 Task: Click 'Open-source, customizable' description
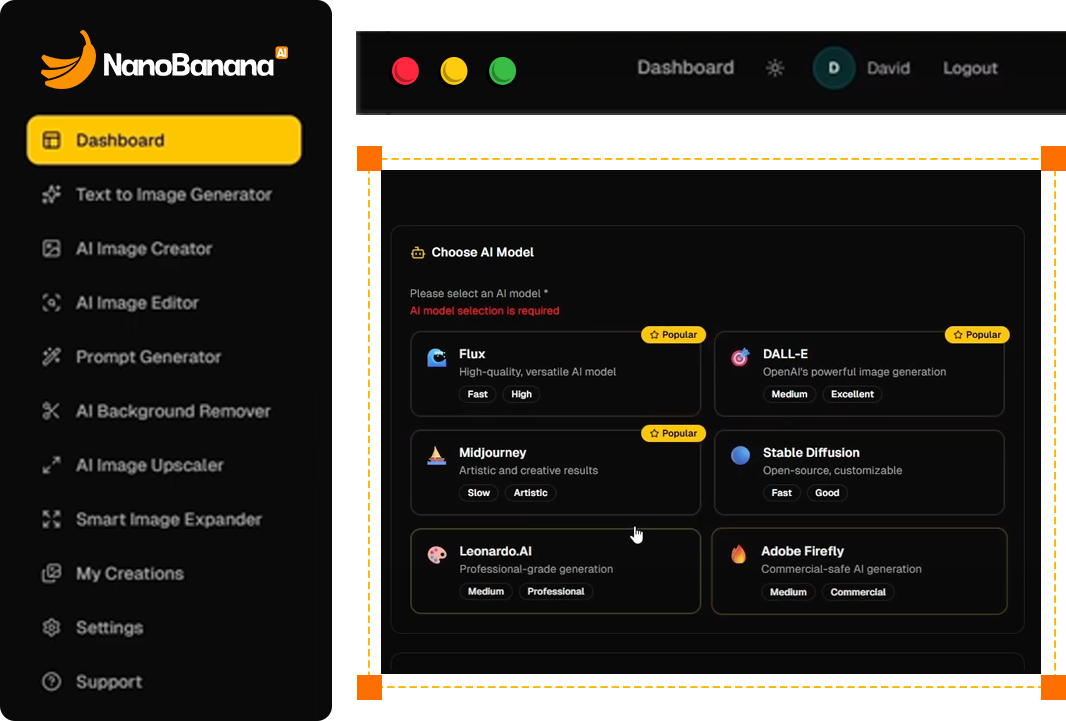pos(832,470)
